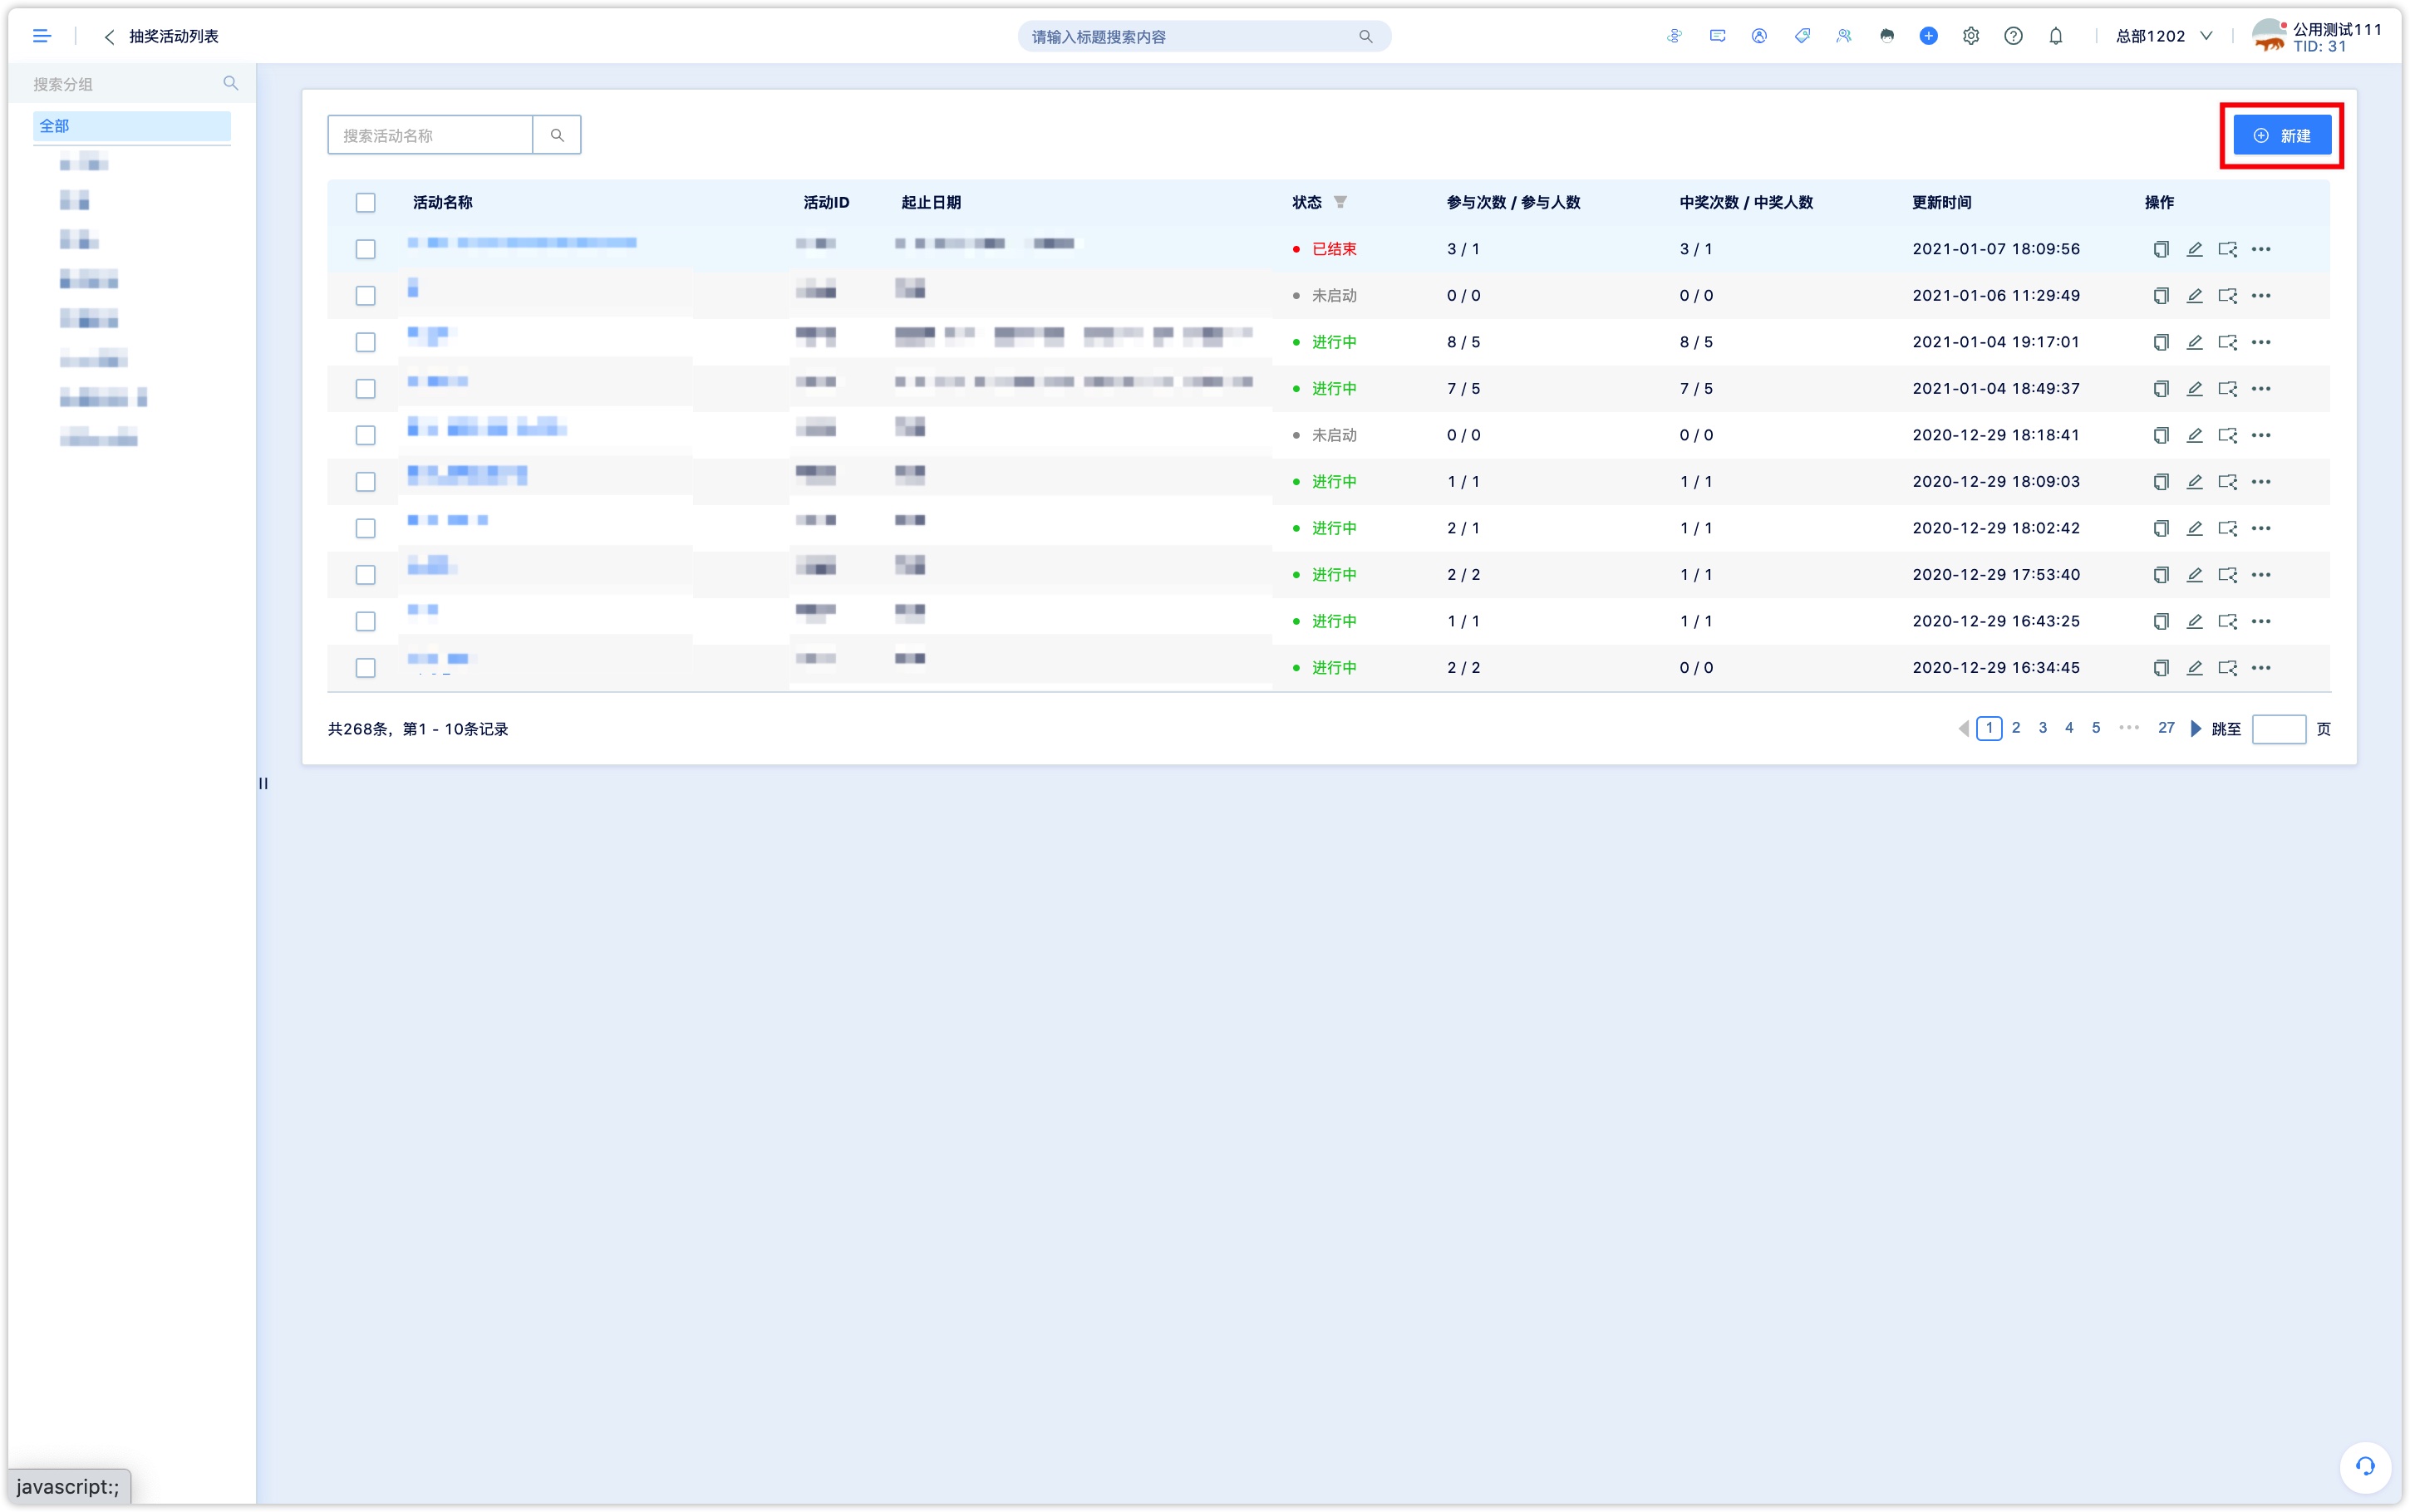
Task: Click the 共268条，第1 - 10条记录 summary text
Action: point(418,729)
